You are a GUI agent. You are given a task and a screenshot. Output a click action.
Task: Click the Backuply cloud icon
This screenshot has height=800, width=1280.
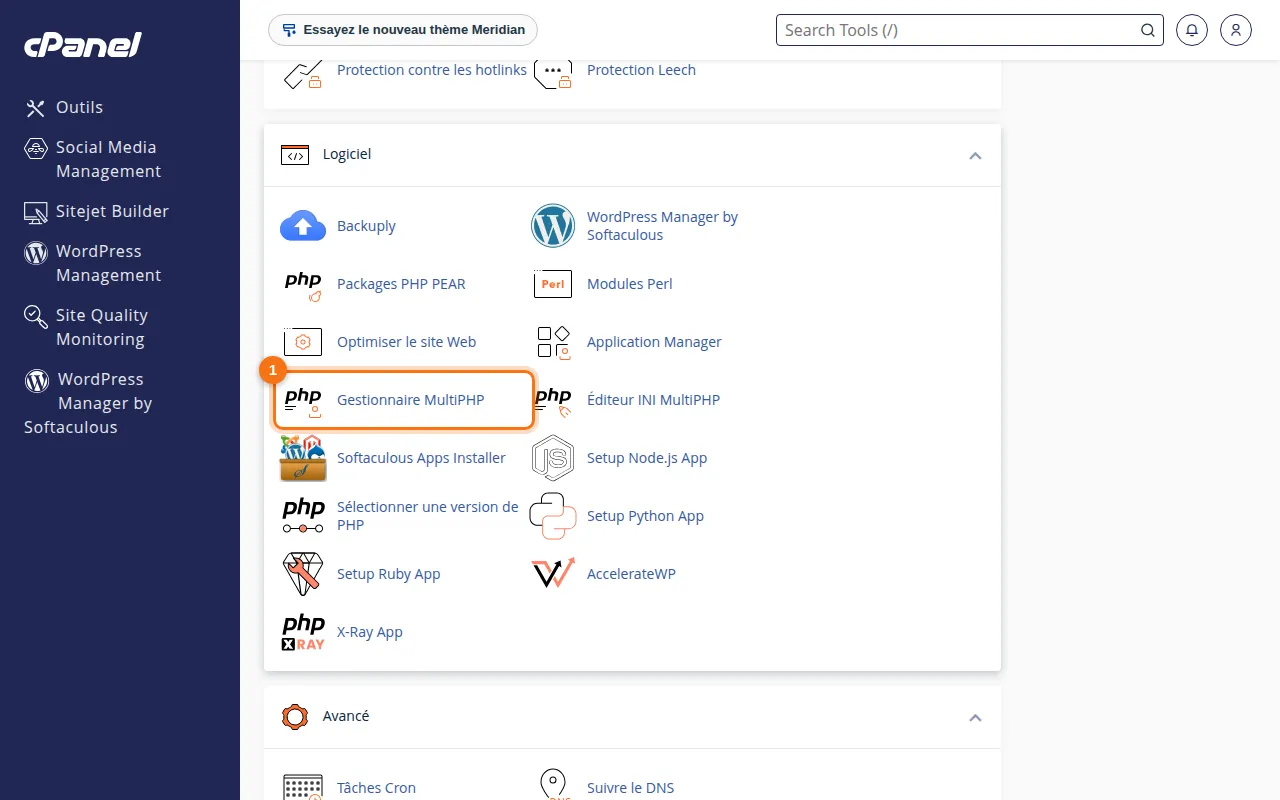303,226
